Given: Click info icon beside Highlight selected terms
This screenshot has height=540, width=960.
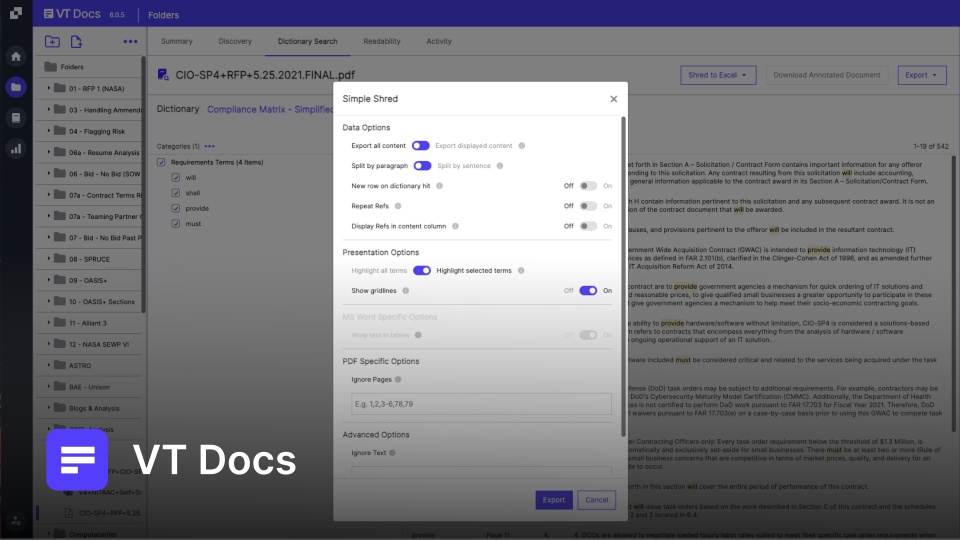Looking at the screenshot, I should pos(521,271).
